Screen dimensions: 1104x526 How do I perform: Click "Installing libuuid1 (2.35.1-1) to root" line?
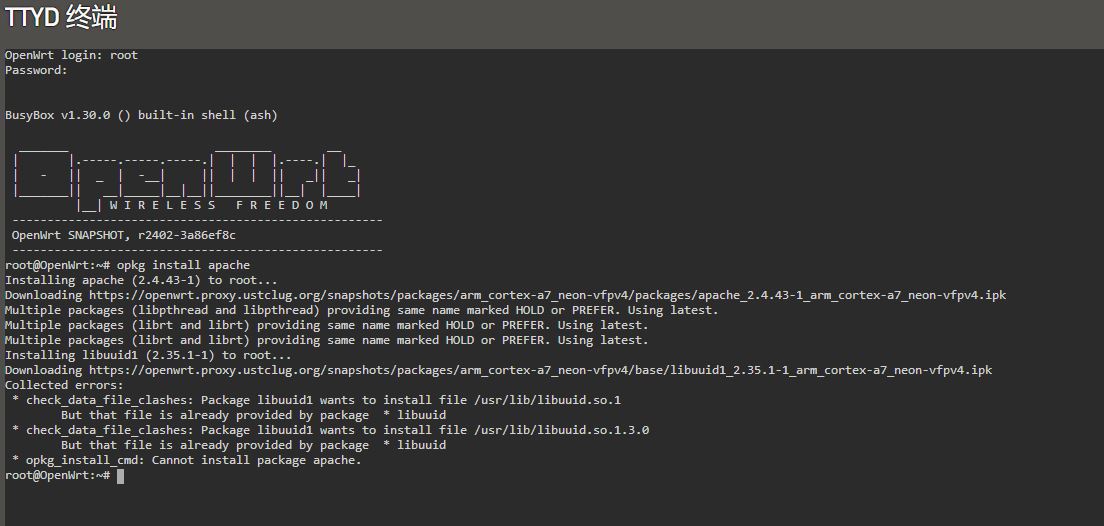coord(148,355)
